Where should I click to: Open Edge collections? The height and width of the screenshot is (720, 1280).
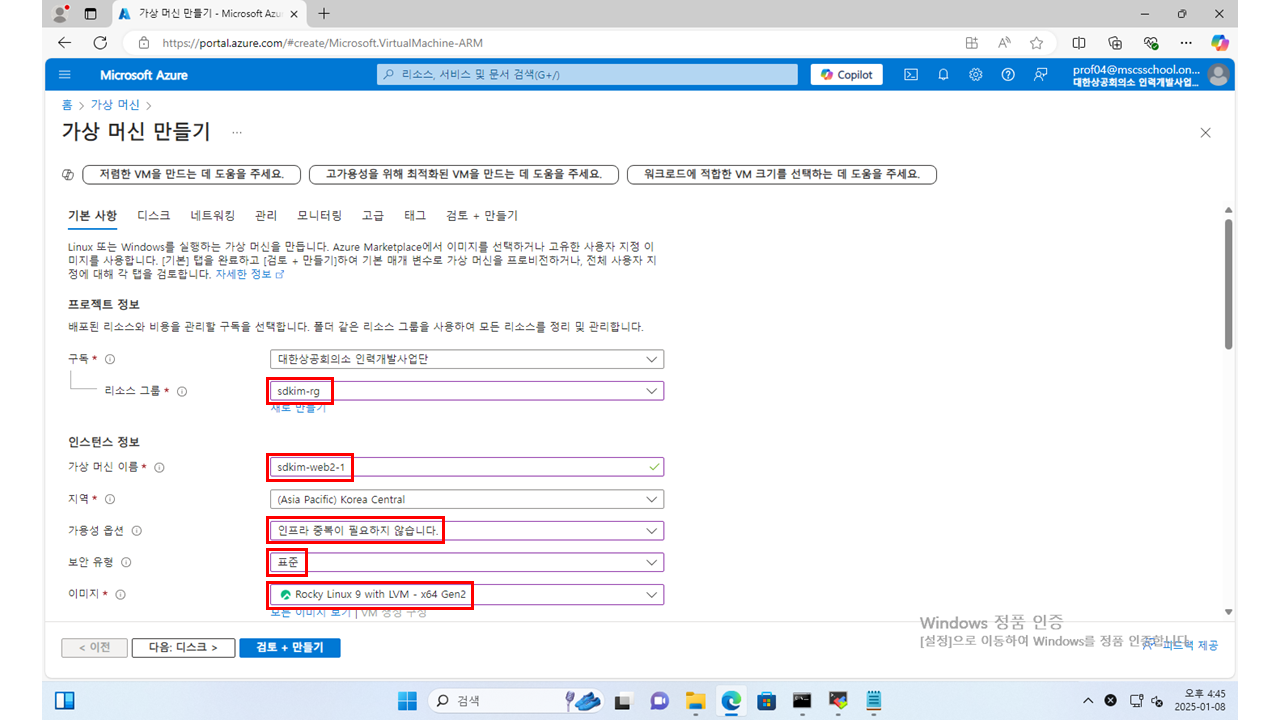[x=1115, y=43]
